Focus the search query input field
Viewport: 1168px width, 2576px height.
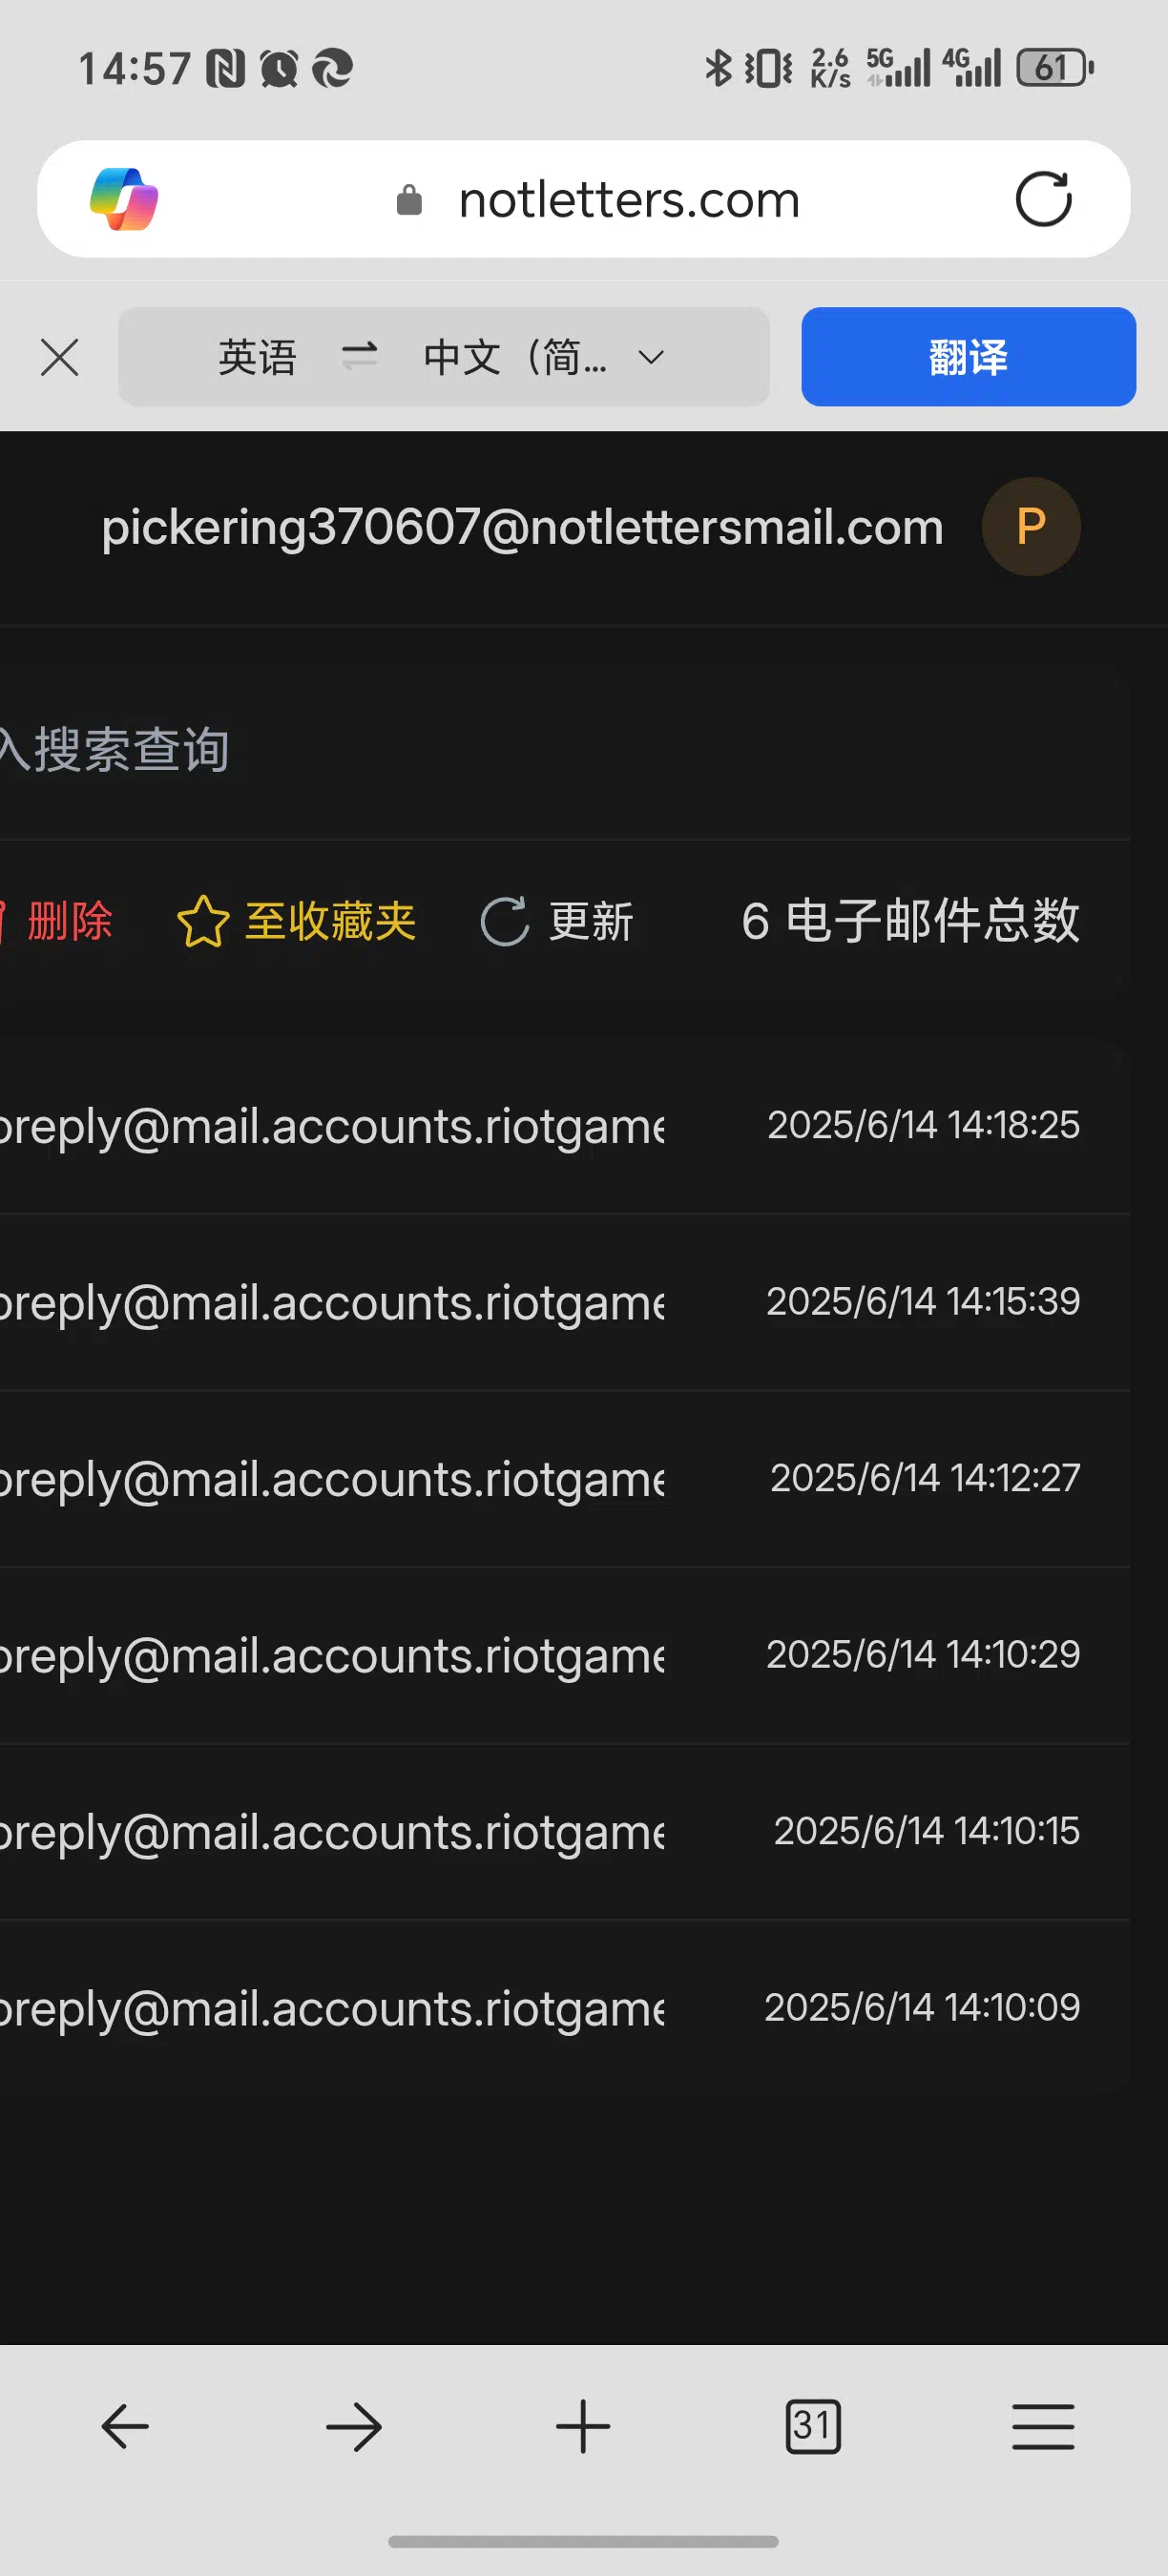click(560, 749)
